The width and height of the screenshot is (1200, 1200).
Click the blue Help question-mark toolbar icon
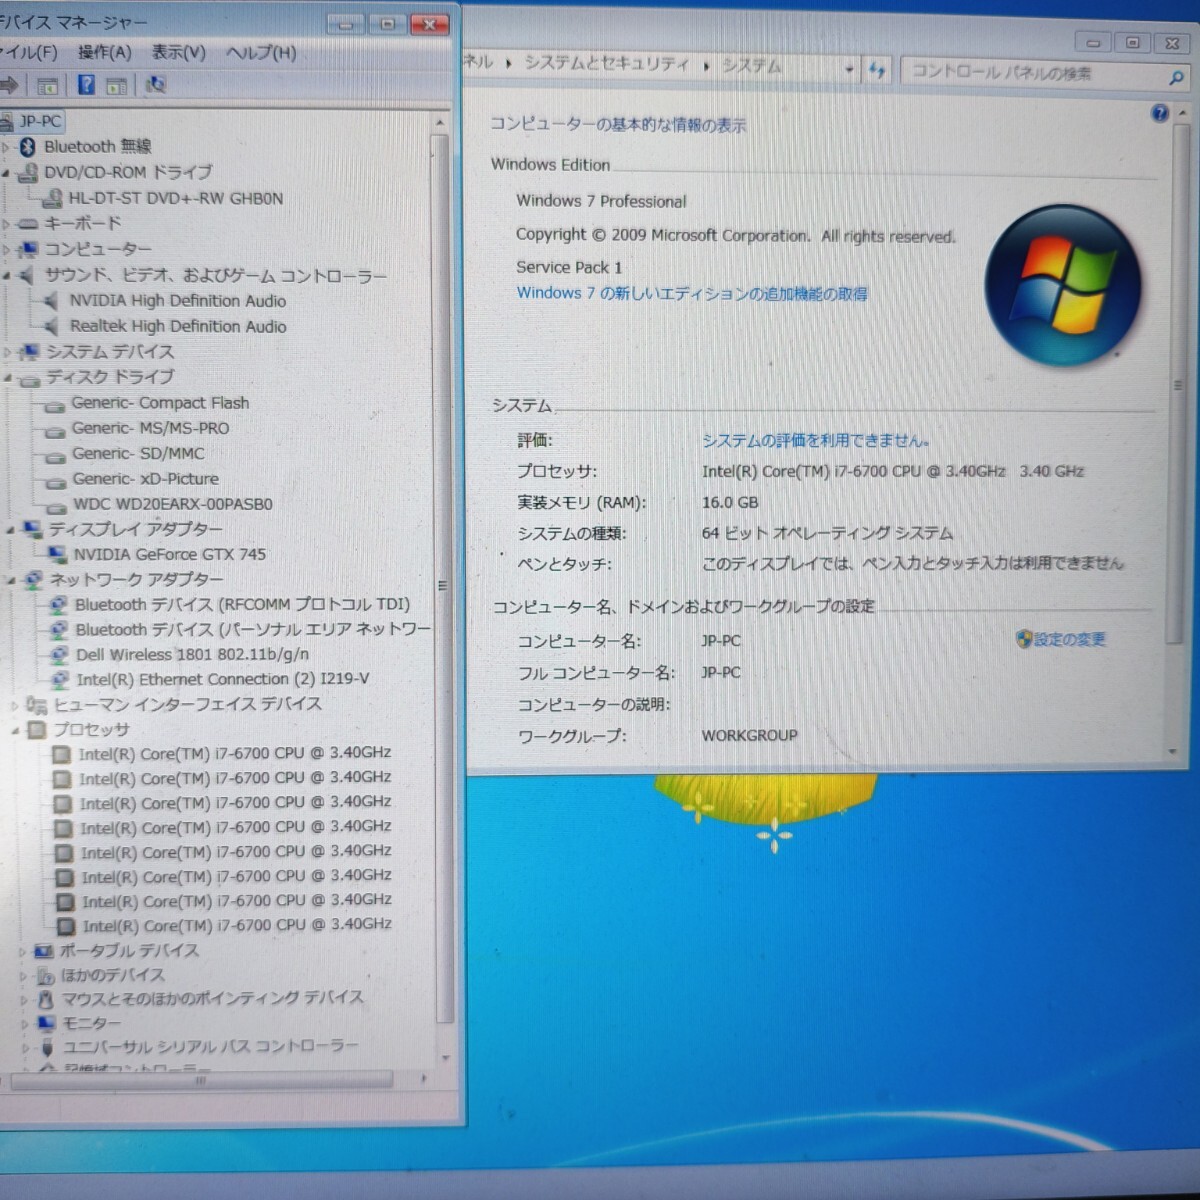click(87, 85)
